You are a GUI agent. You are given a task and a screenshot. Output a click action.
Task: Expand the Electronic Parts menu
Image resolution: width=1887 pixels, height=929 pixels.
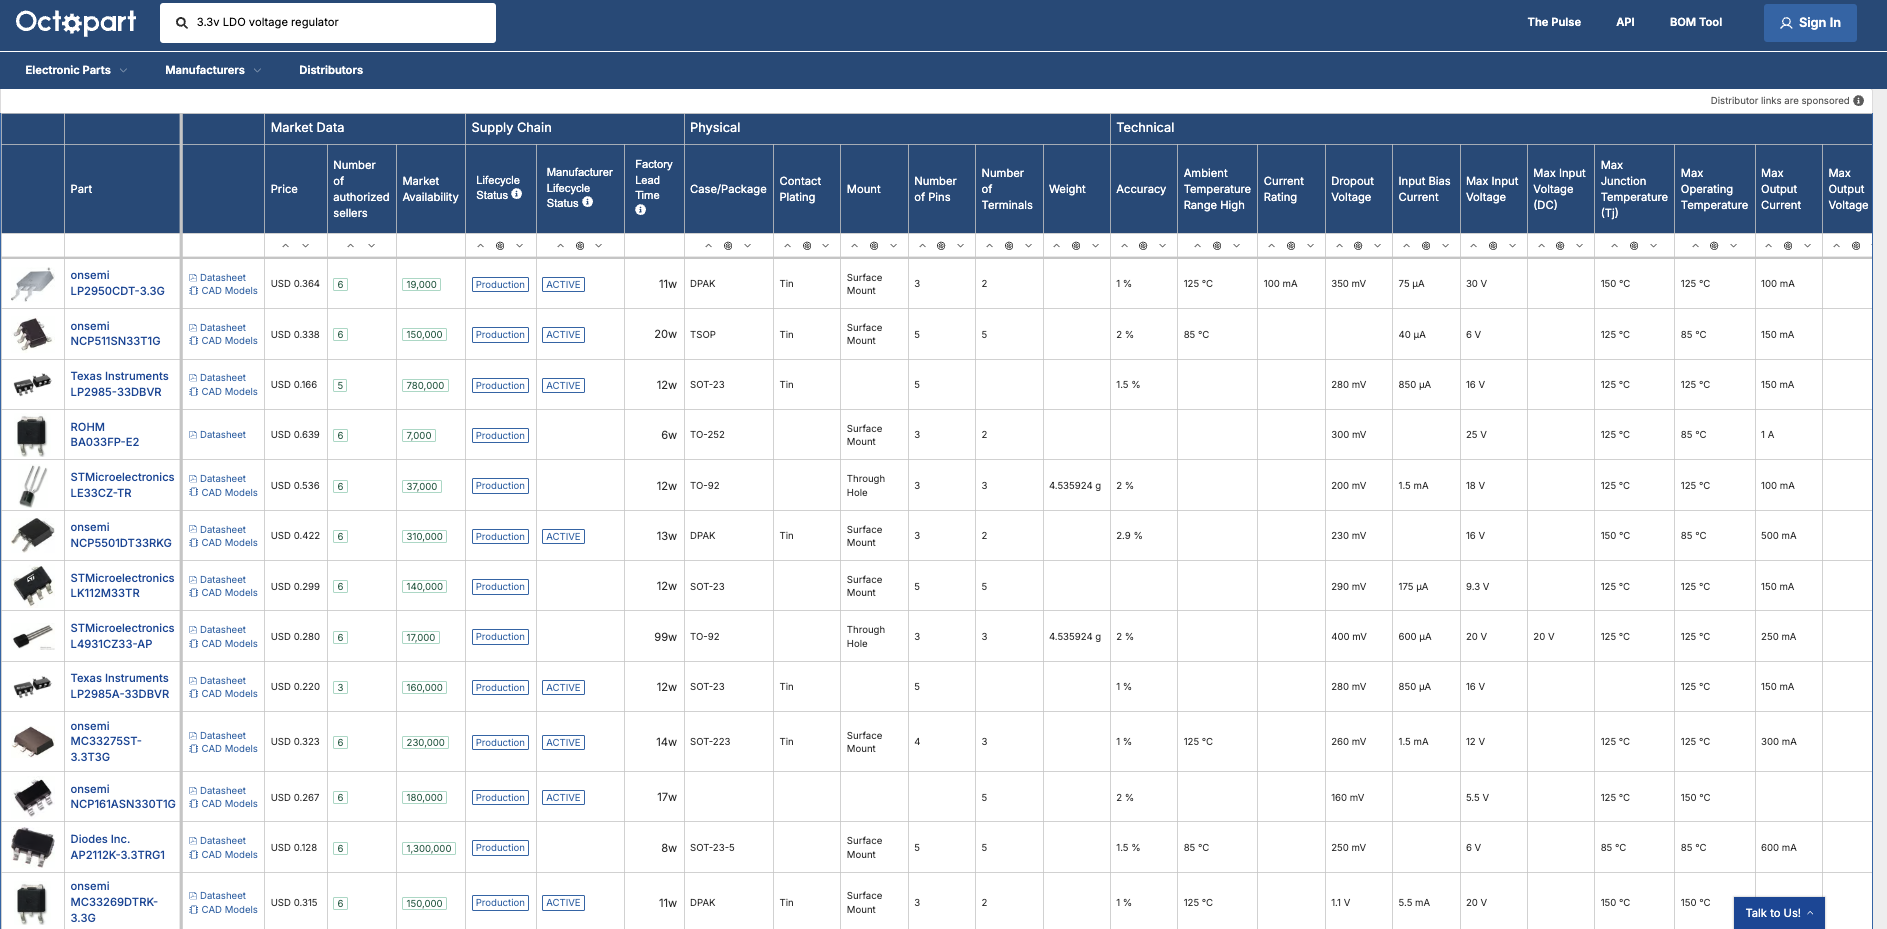pos(76,70)
